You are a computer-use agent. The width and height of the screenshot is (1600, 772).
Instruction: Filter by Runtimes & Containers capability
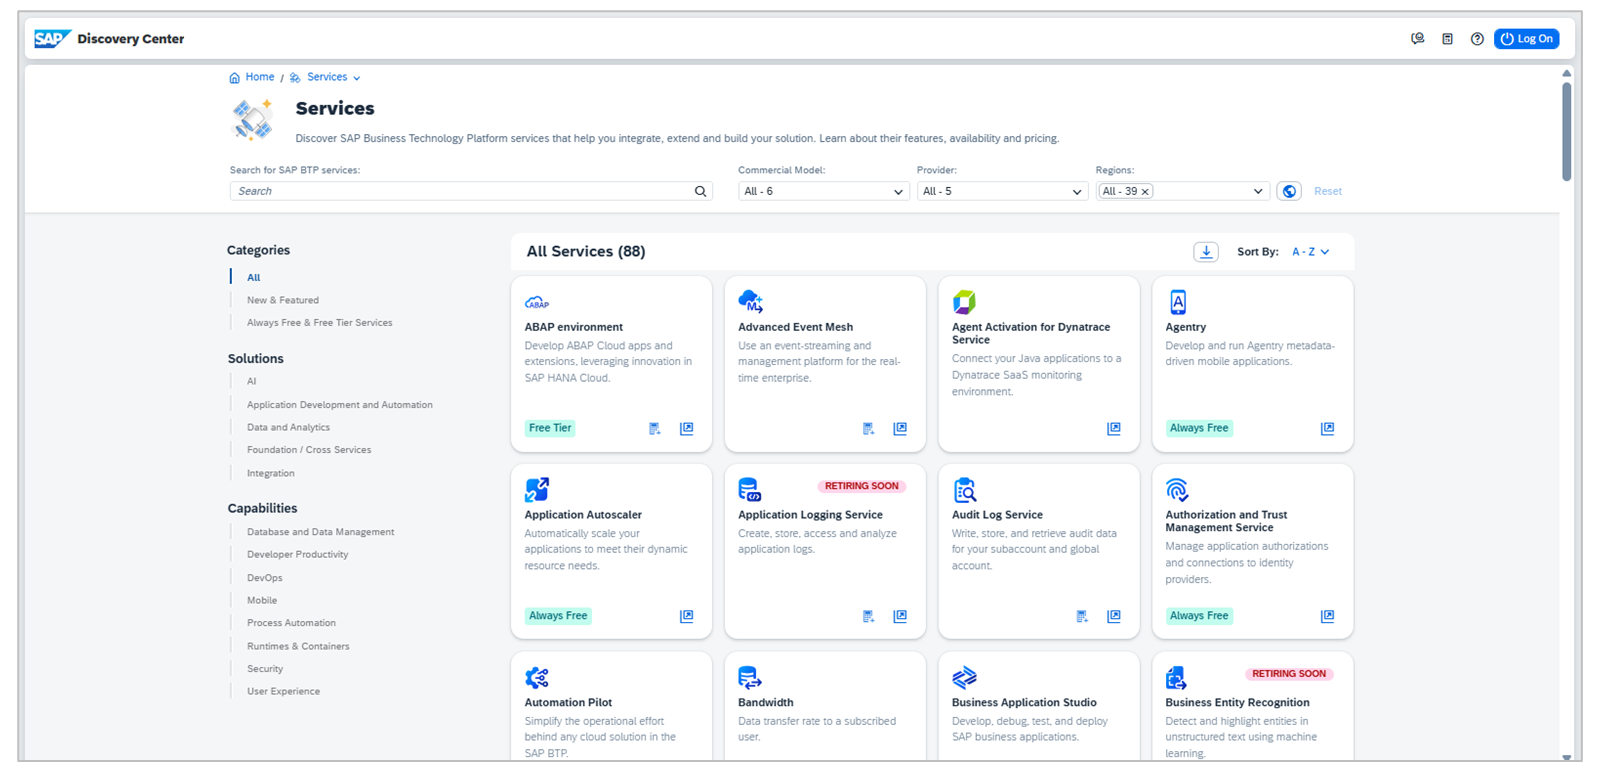[x=298, y=646]
